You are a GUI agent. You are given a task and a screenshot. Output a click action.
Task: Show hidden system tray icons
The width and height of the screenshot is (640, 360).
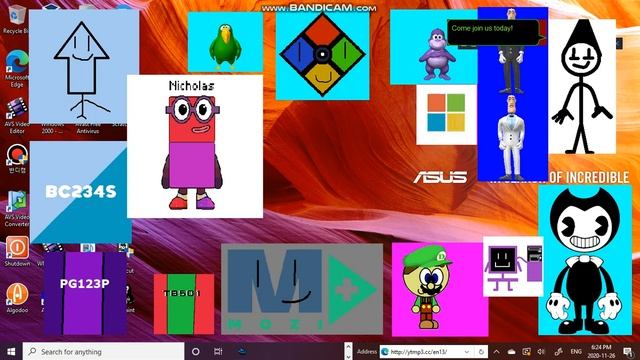tap(496, 351)
